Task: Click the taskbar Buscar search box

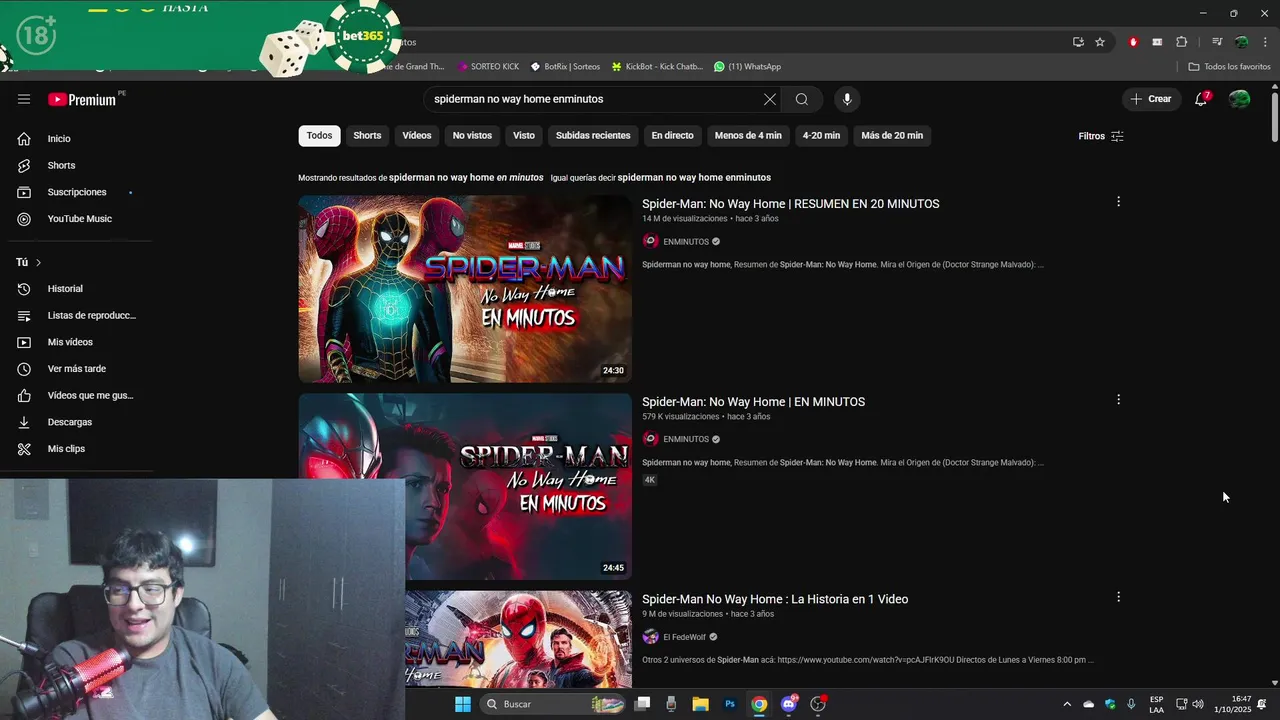Action: pos(555,704)
